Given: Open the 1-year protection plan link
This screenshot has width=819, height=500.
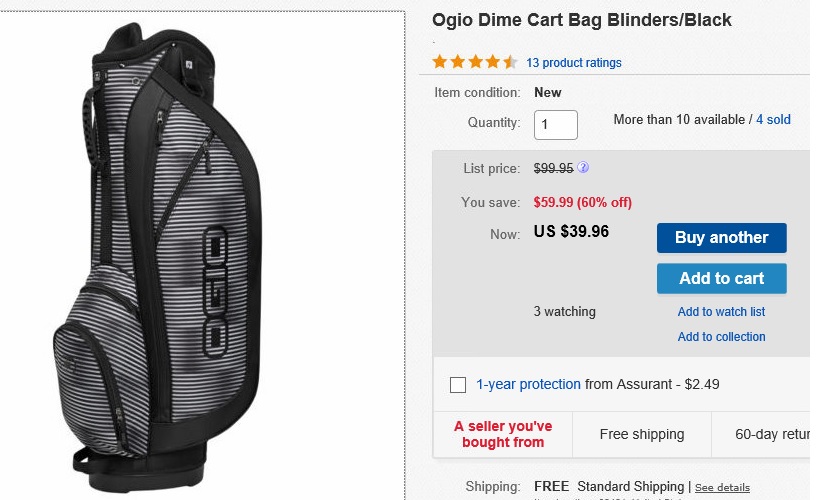Looking at the screenshot, I should point(528,384).
